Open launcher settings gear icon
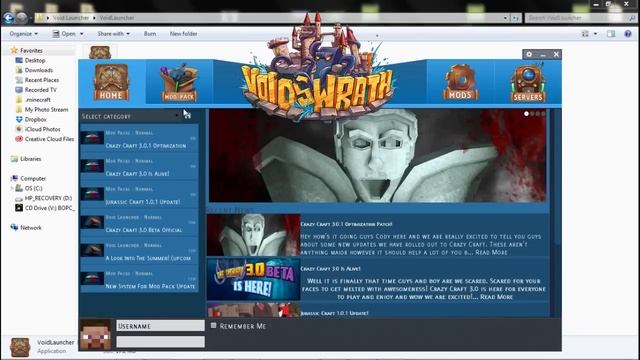Image resolution: width=640 pixels, height=360 pixels. tap(529, 54)
